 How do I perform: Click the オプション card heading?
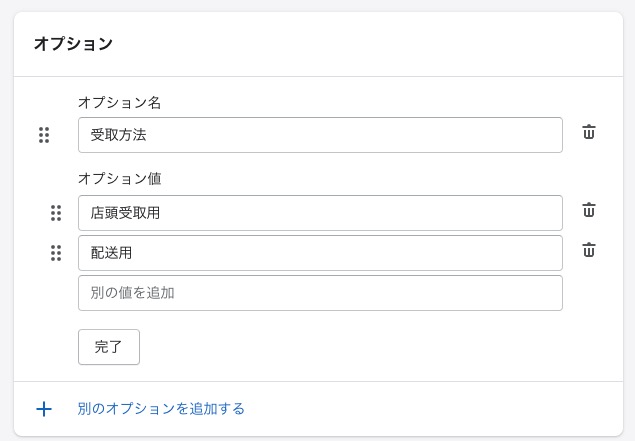[x=73, y=44]
